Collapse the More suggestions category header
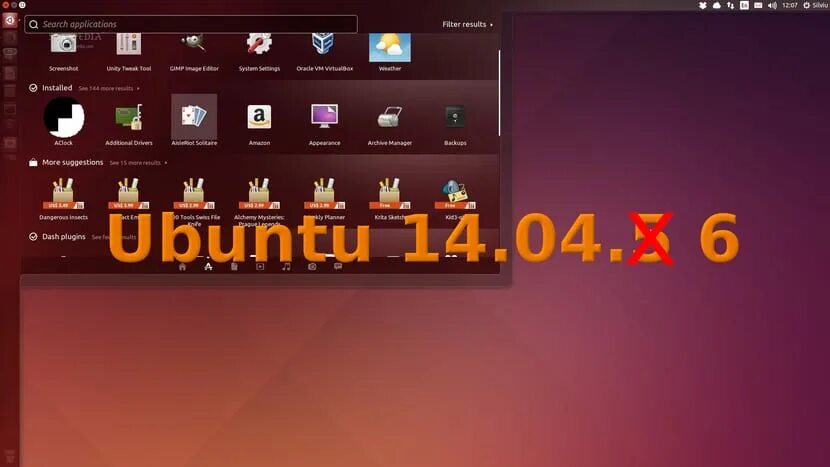 [x=66, y=163]
